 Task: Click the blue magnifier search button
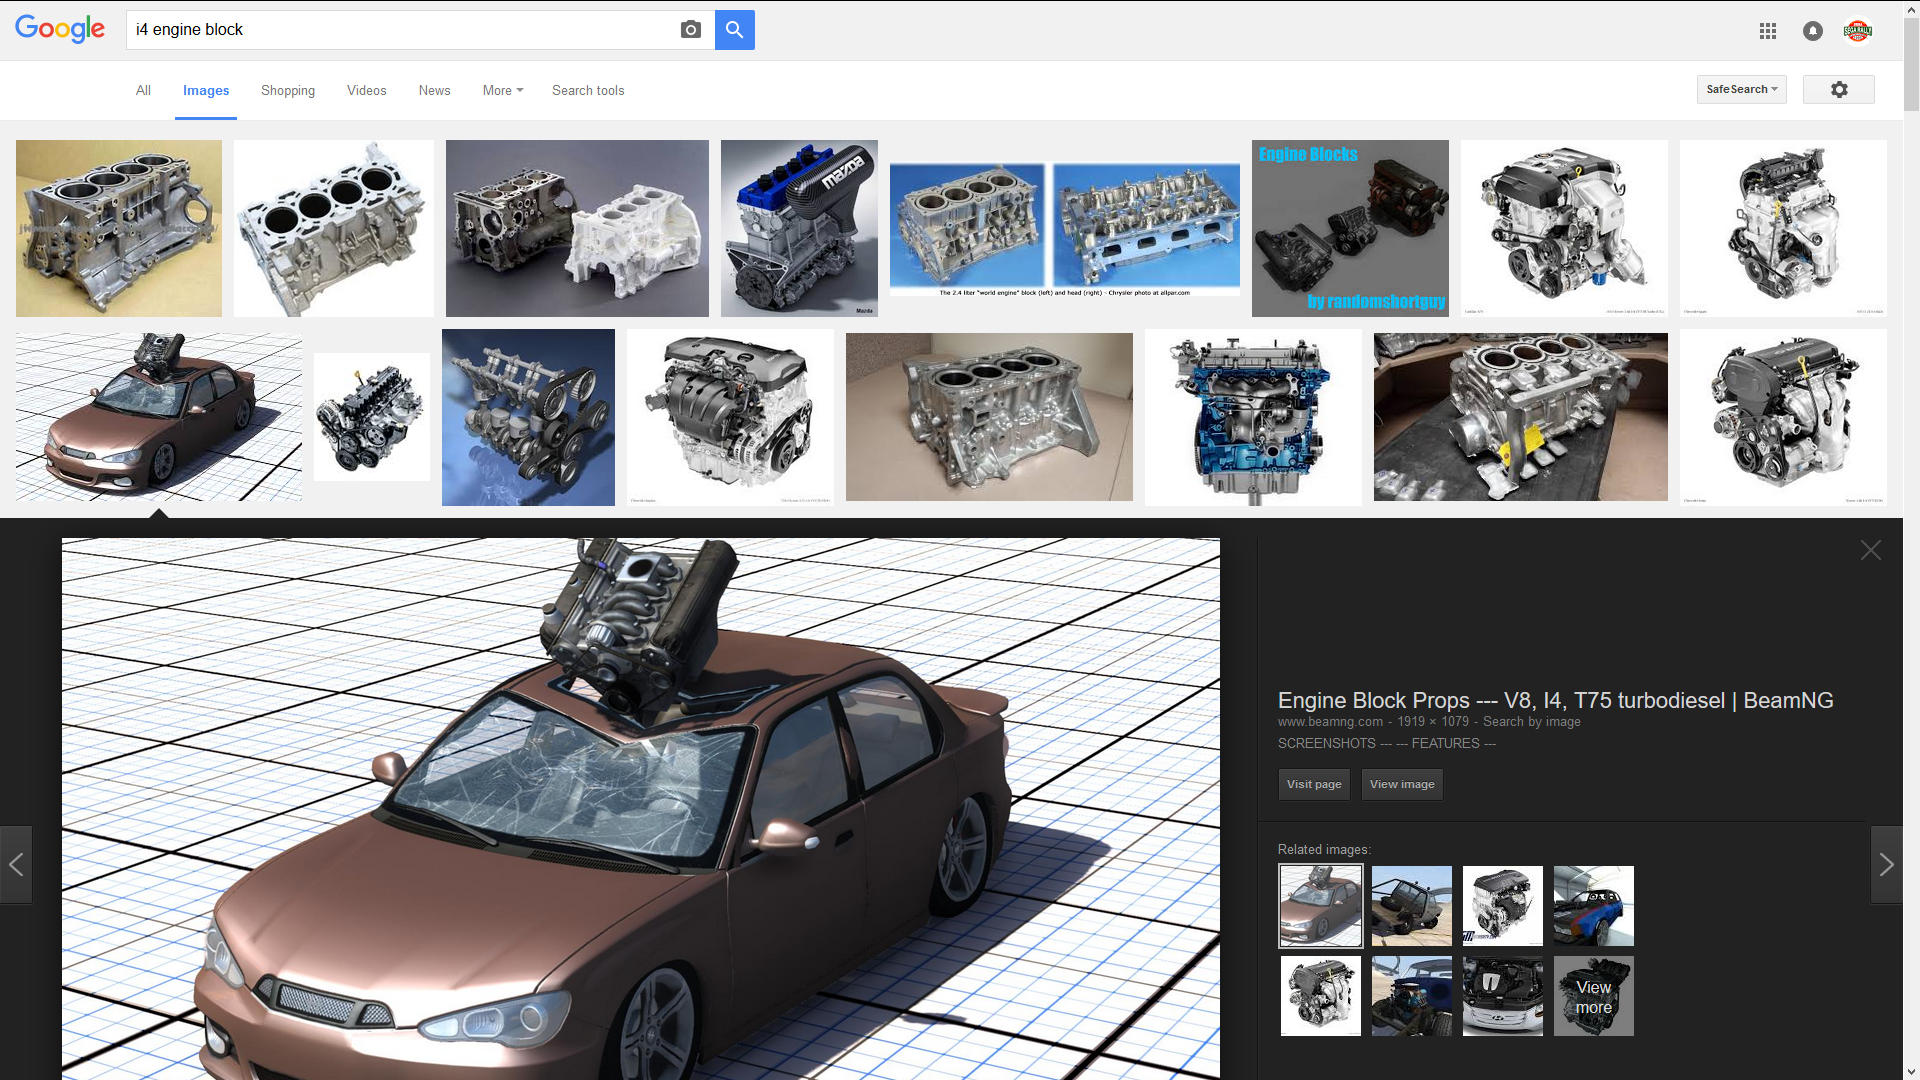pos(735,30)
